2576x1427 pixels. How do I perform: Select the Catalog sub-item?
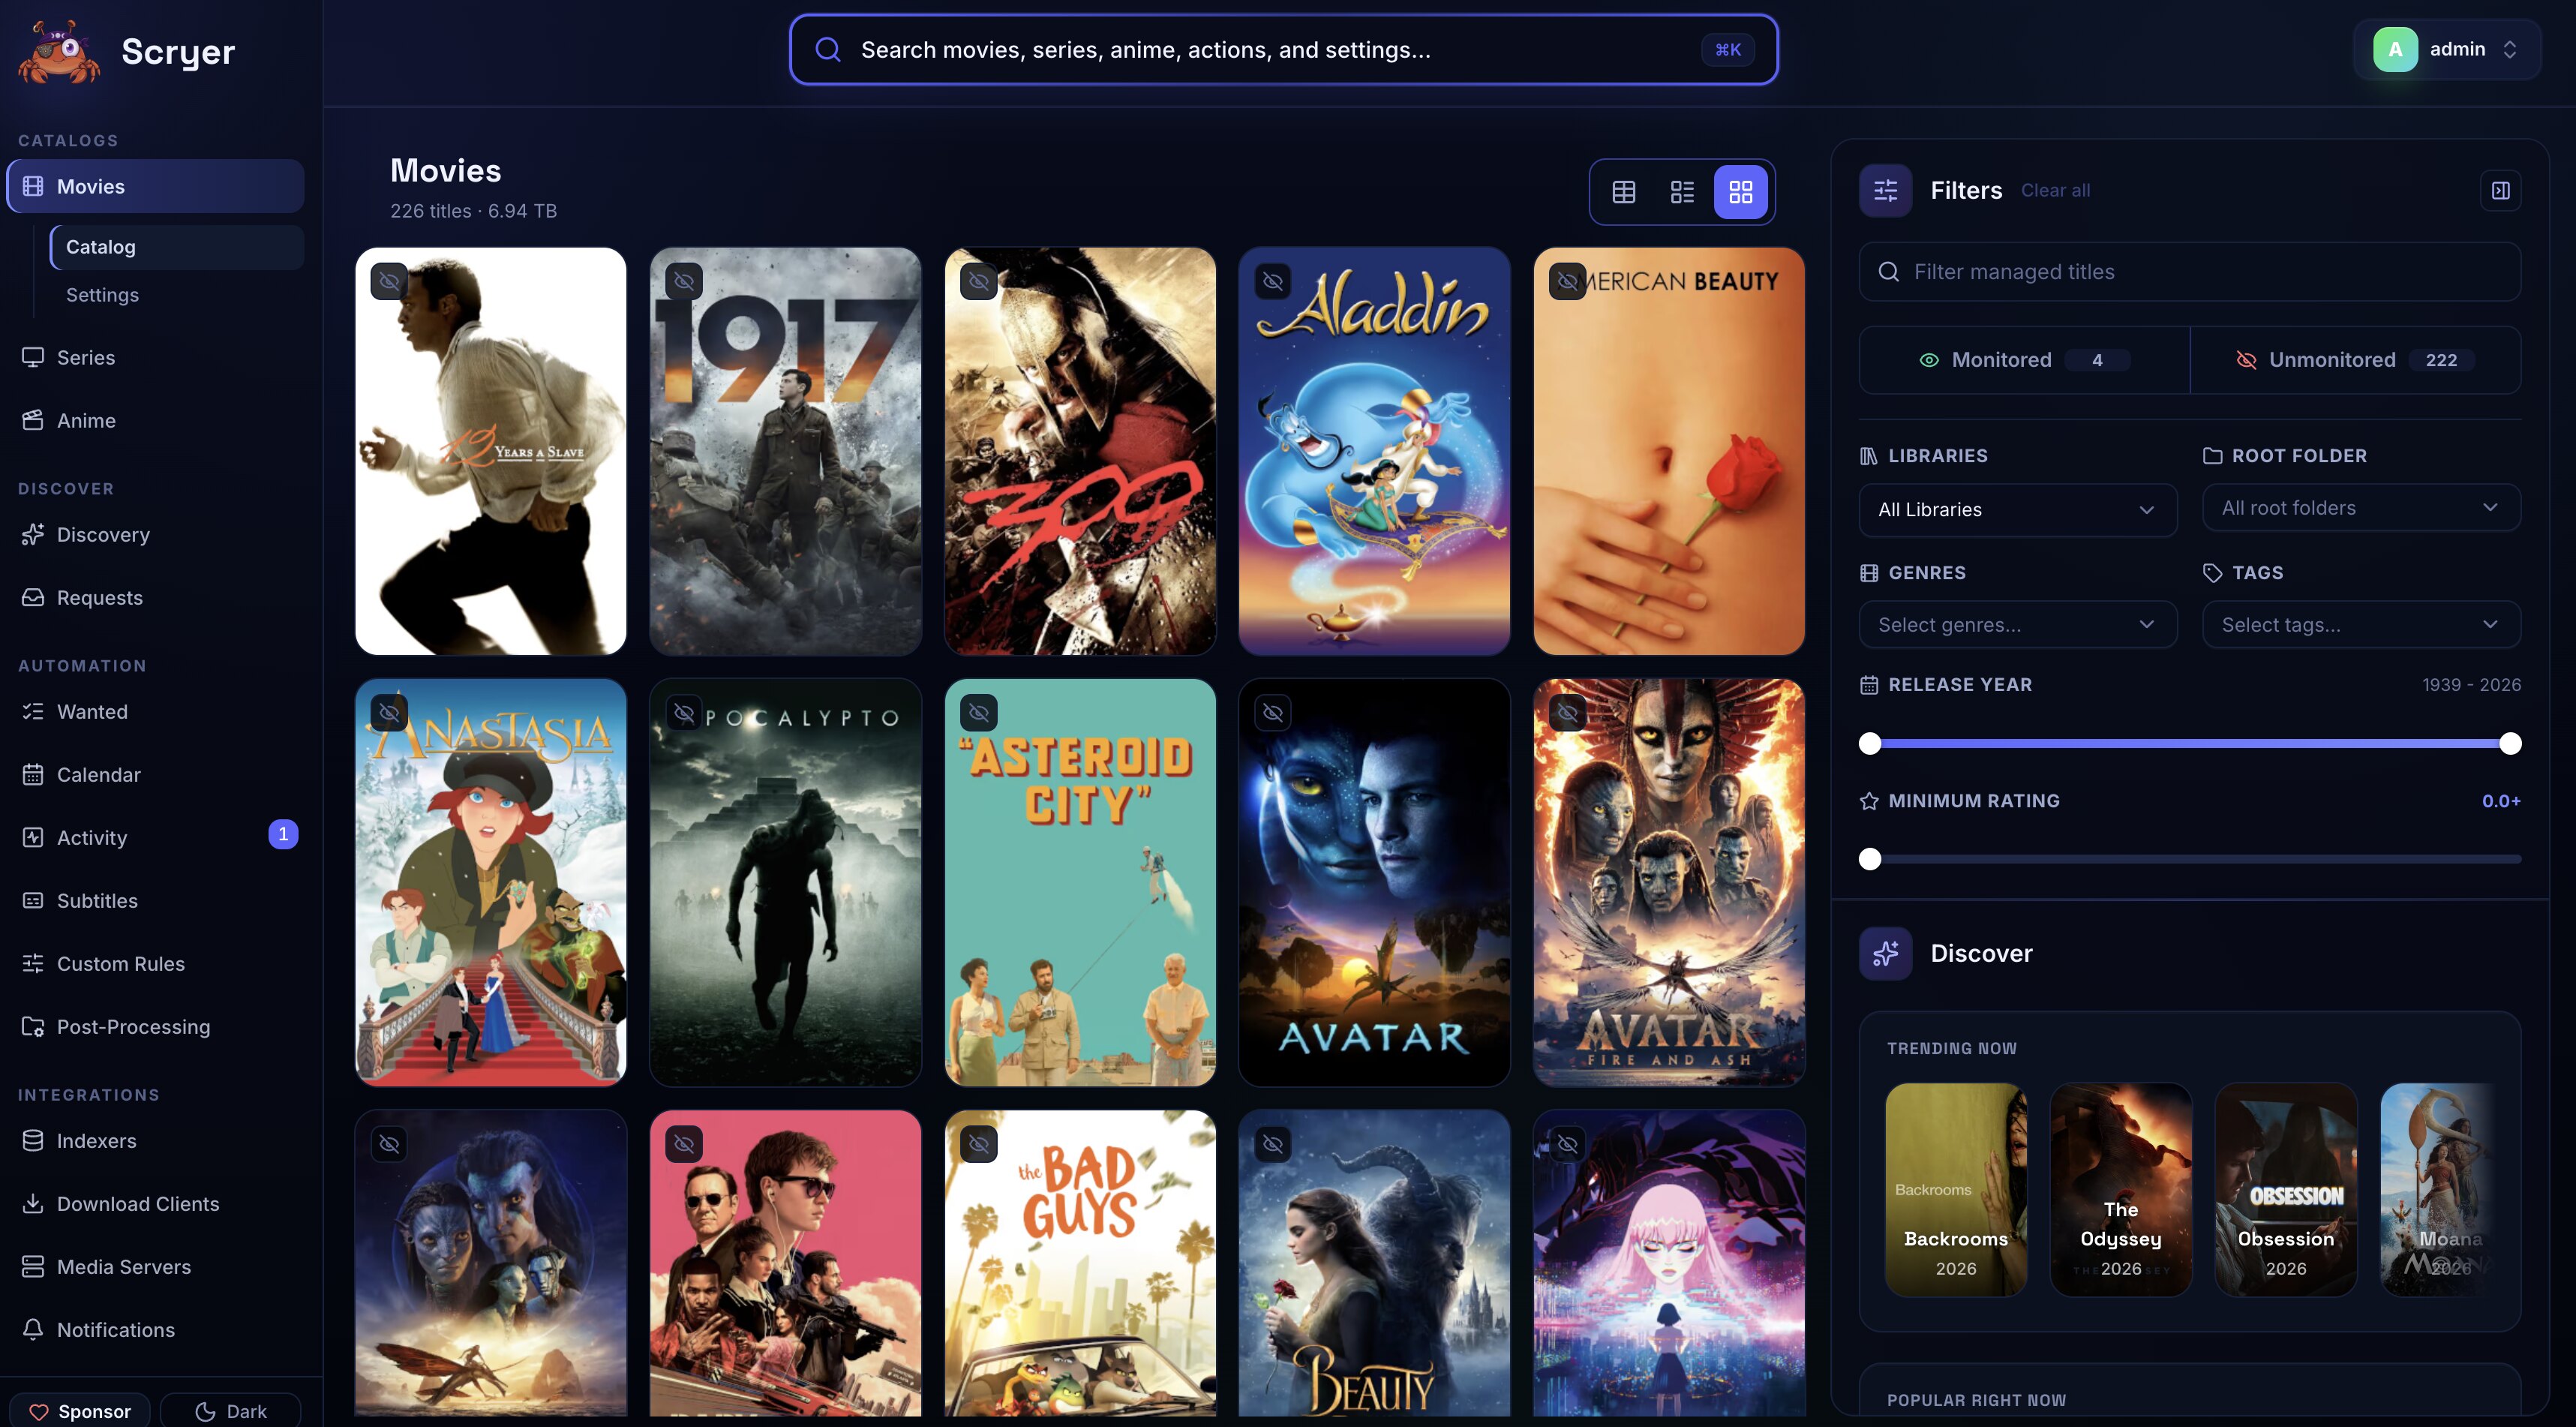coord(177,247)
